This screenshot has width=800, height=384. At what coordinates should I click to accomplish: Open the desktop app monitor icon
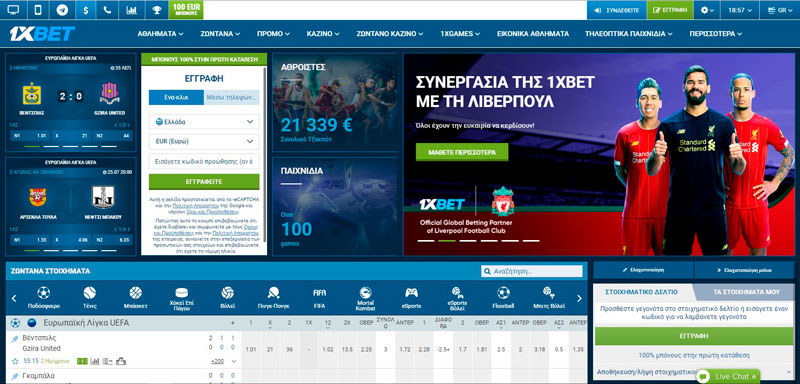point(14,10)
